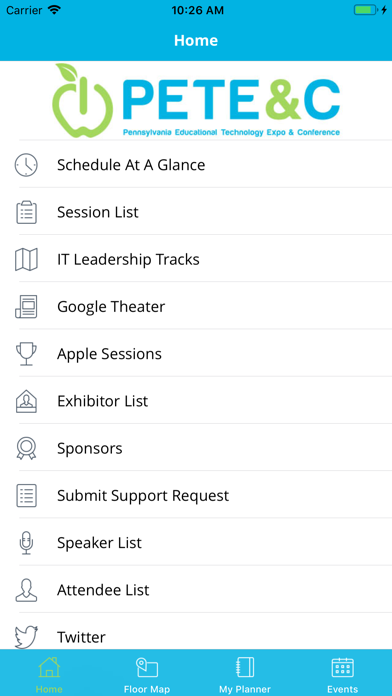Open the Exhibitor List entry

tap(196, 401)
